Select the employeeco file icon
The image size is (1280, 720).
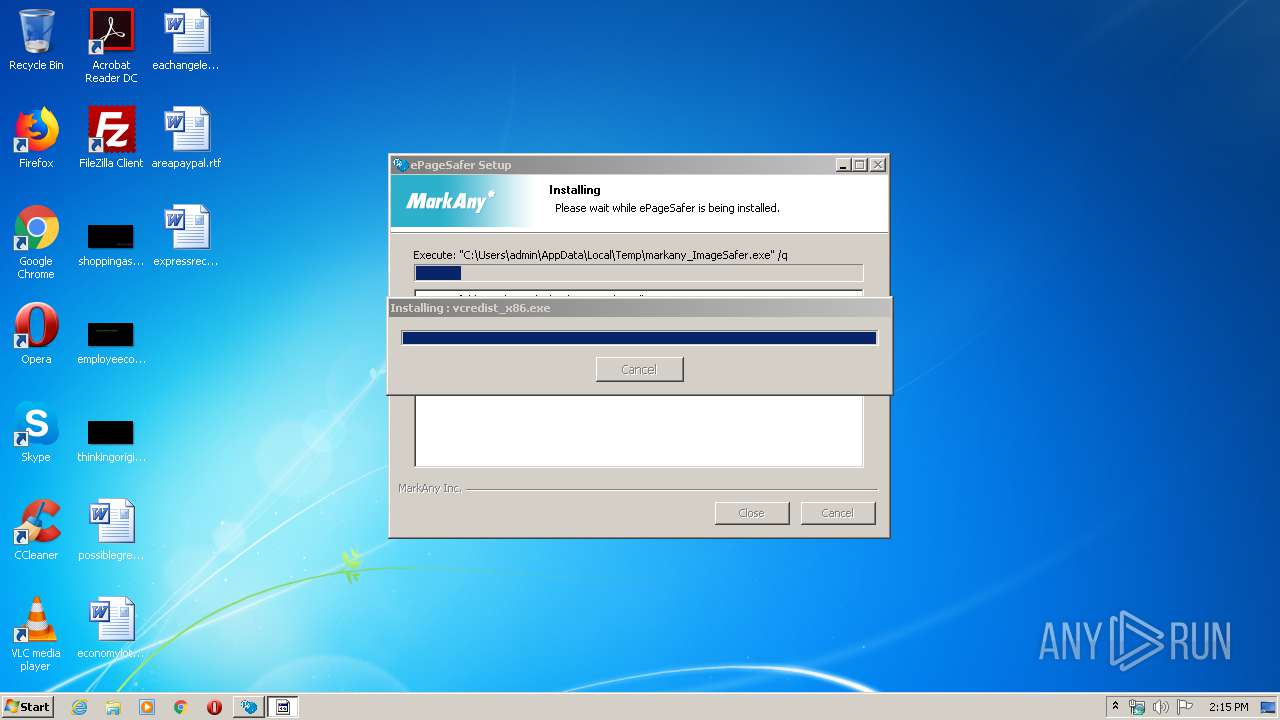(x=111, y=343)
